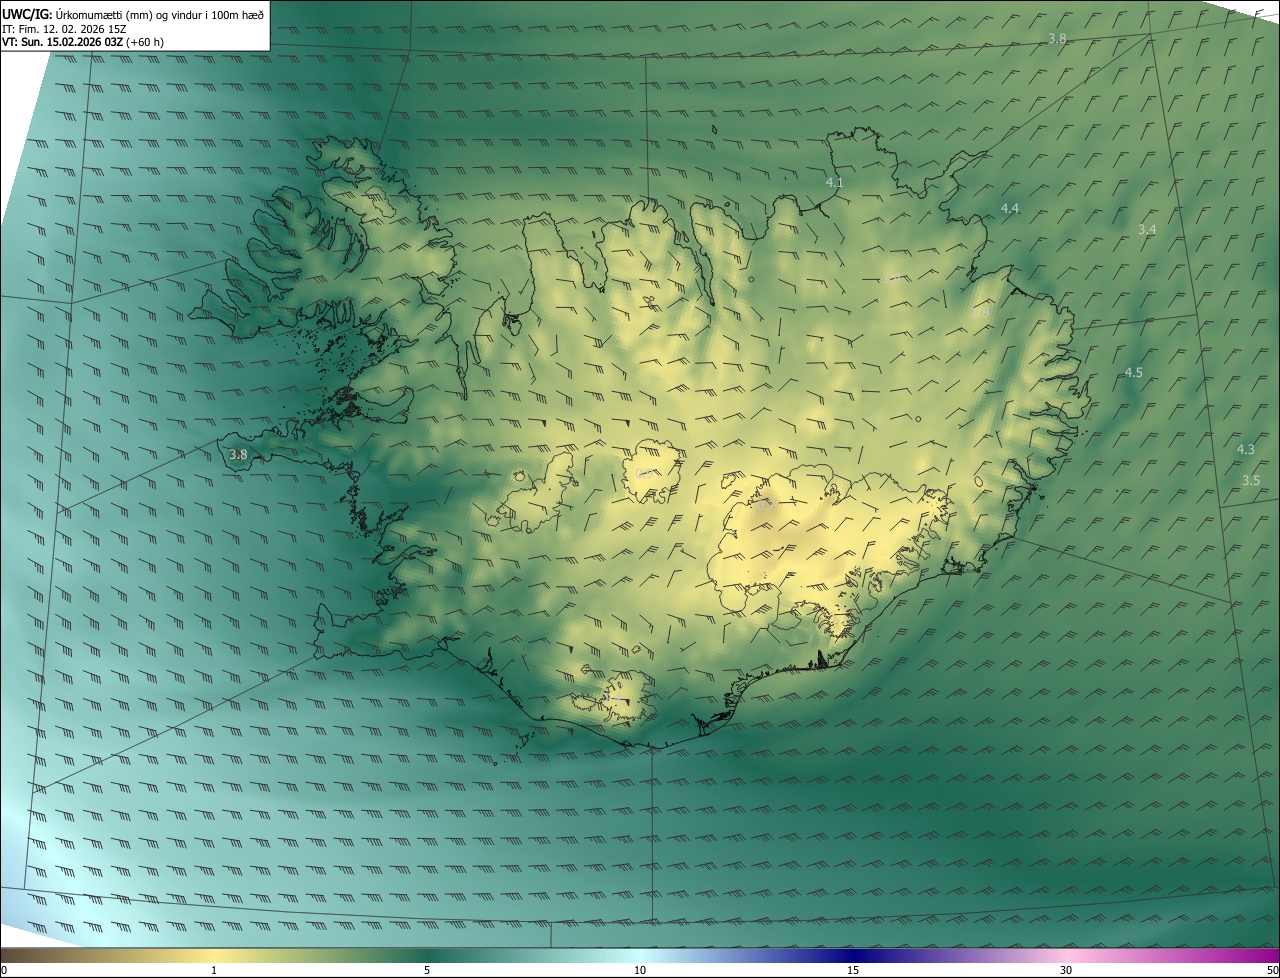Select the '30' label on the color scale

1066,970
